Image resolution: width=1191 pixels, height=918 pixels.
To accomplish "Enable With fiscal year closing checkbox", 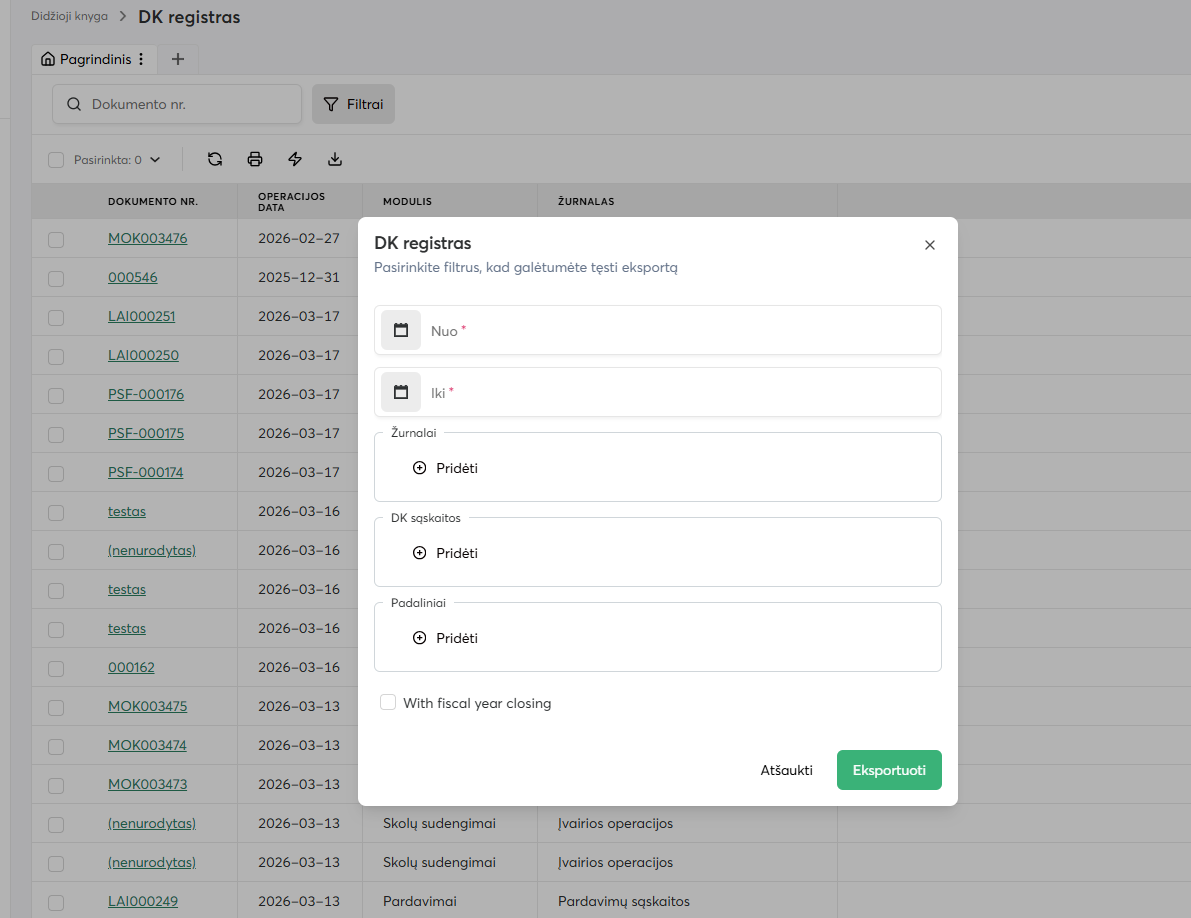I will point(388,703).
